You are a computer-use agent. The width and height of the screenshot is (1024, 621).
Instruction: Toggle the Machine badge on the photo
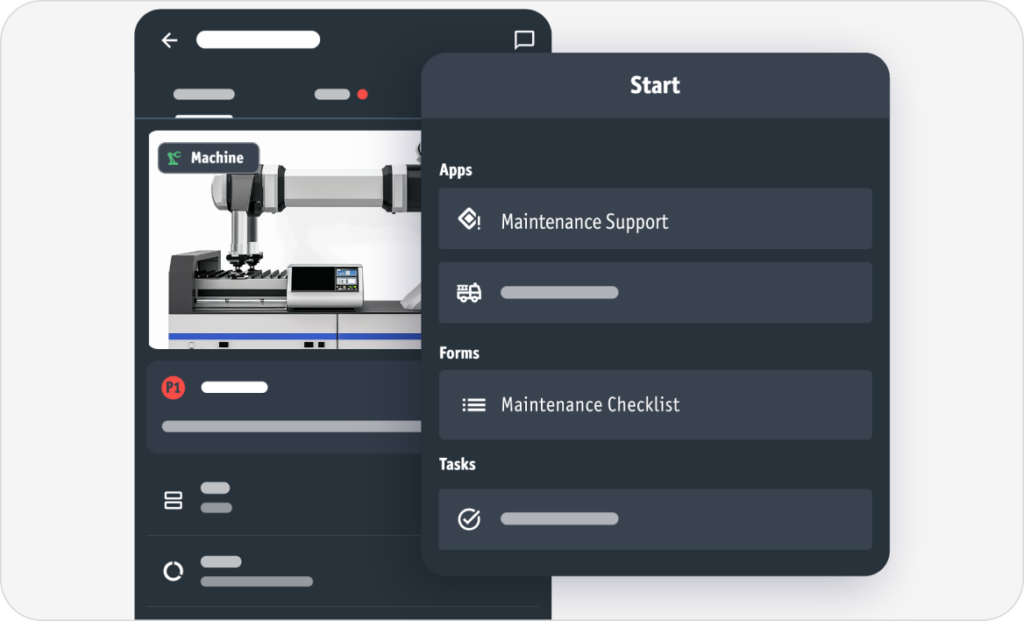207,157
